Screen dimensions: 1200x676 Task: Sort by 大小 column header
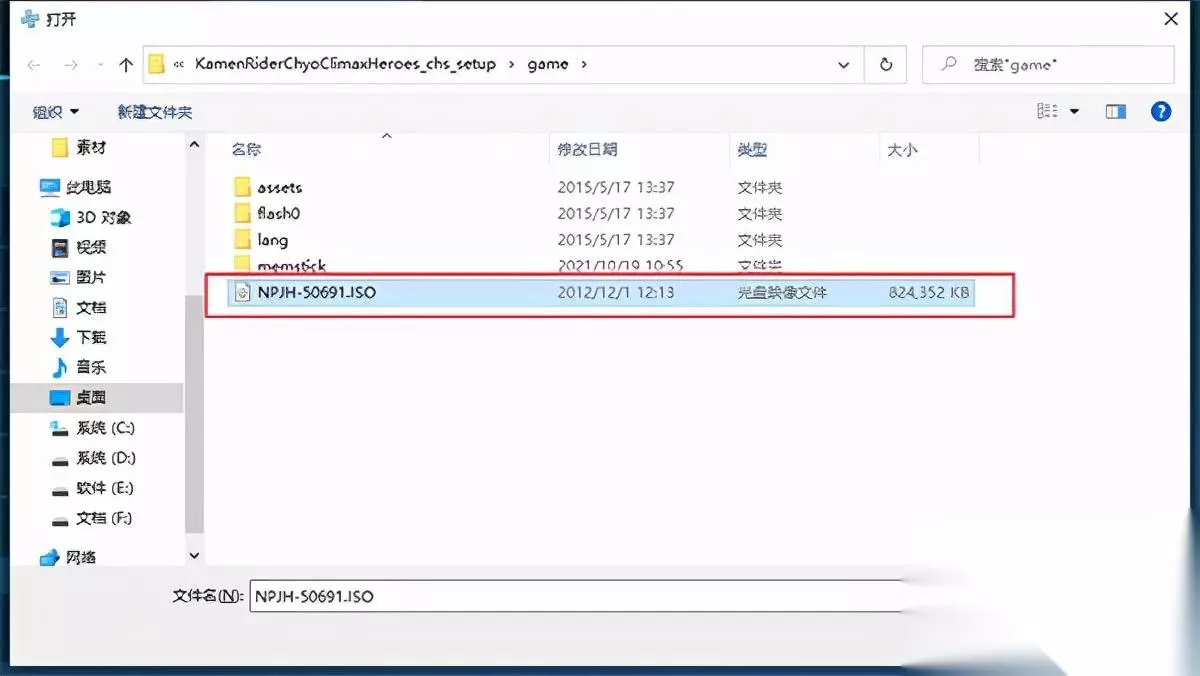902,150
